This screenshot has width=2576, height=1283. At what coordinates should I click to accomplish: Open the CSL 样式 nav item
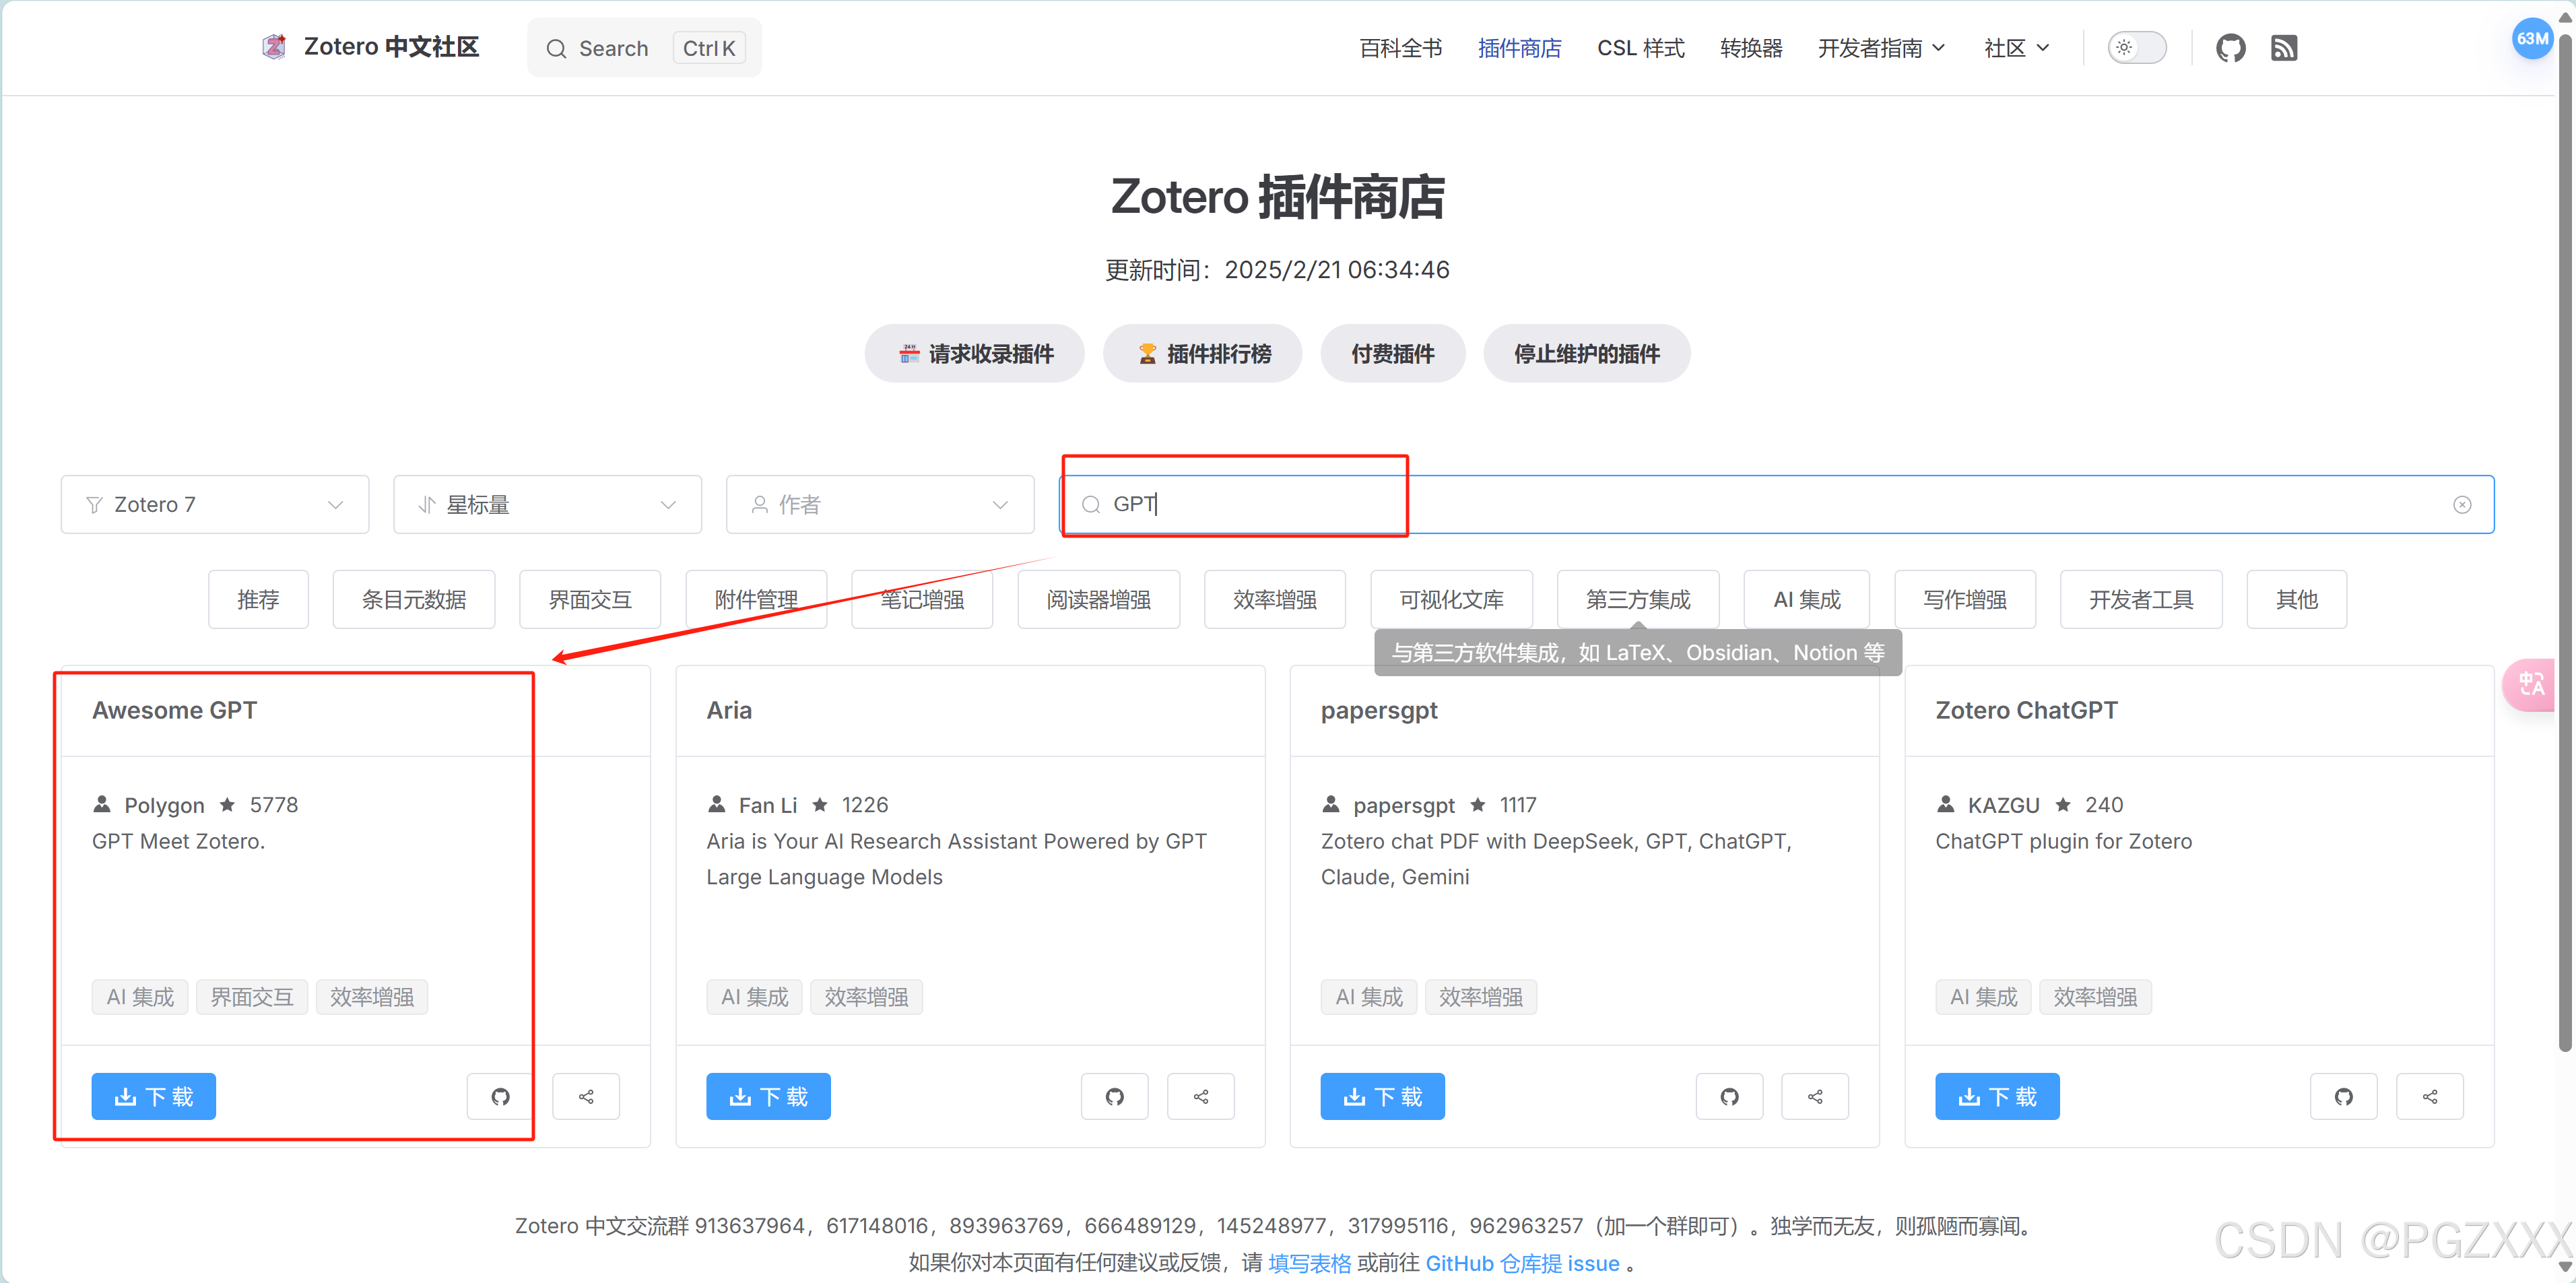click(x=1640, y=48)
